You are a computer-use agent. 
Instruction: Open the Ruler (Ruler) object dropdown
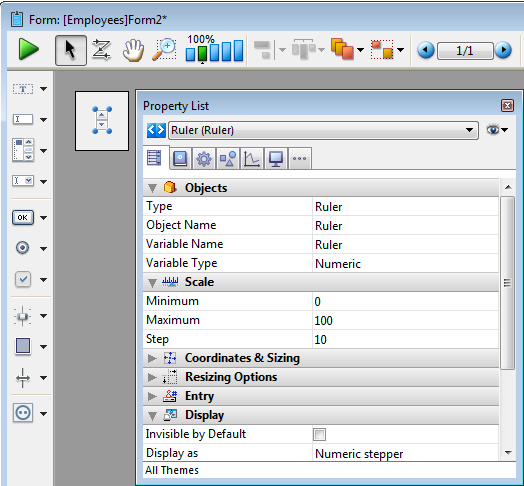pos(323,130)
